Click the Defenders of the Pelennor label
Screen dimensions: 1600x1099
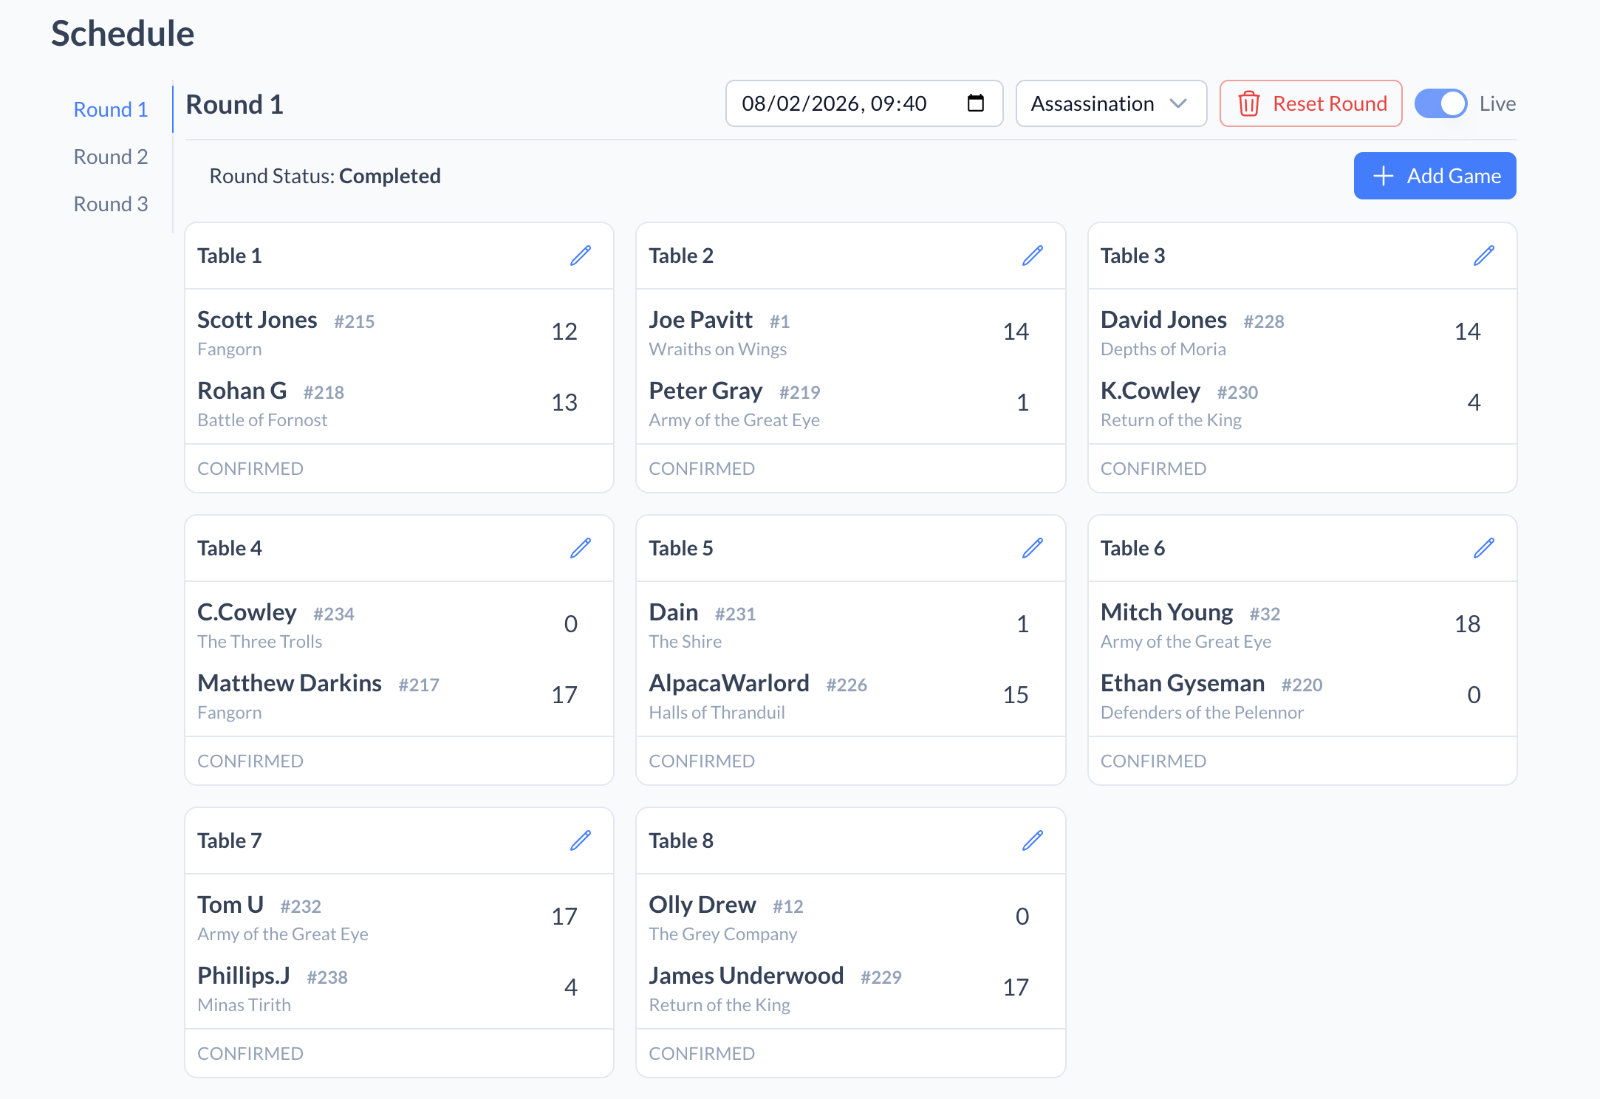1202,713
